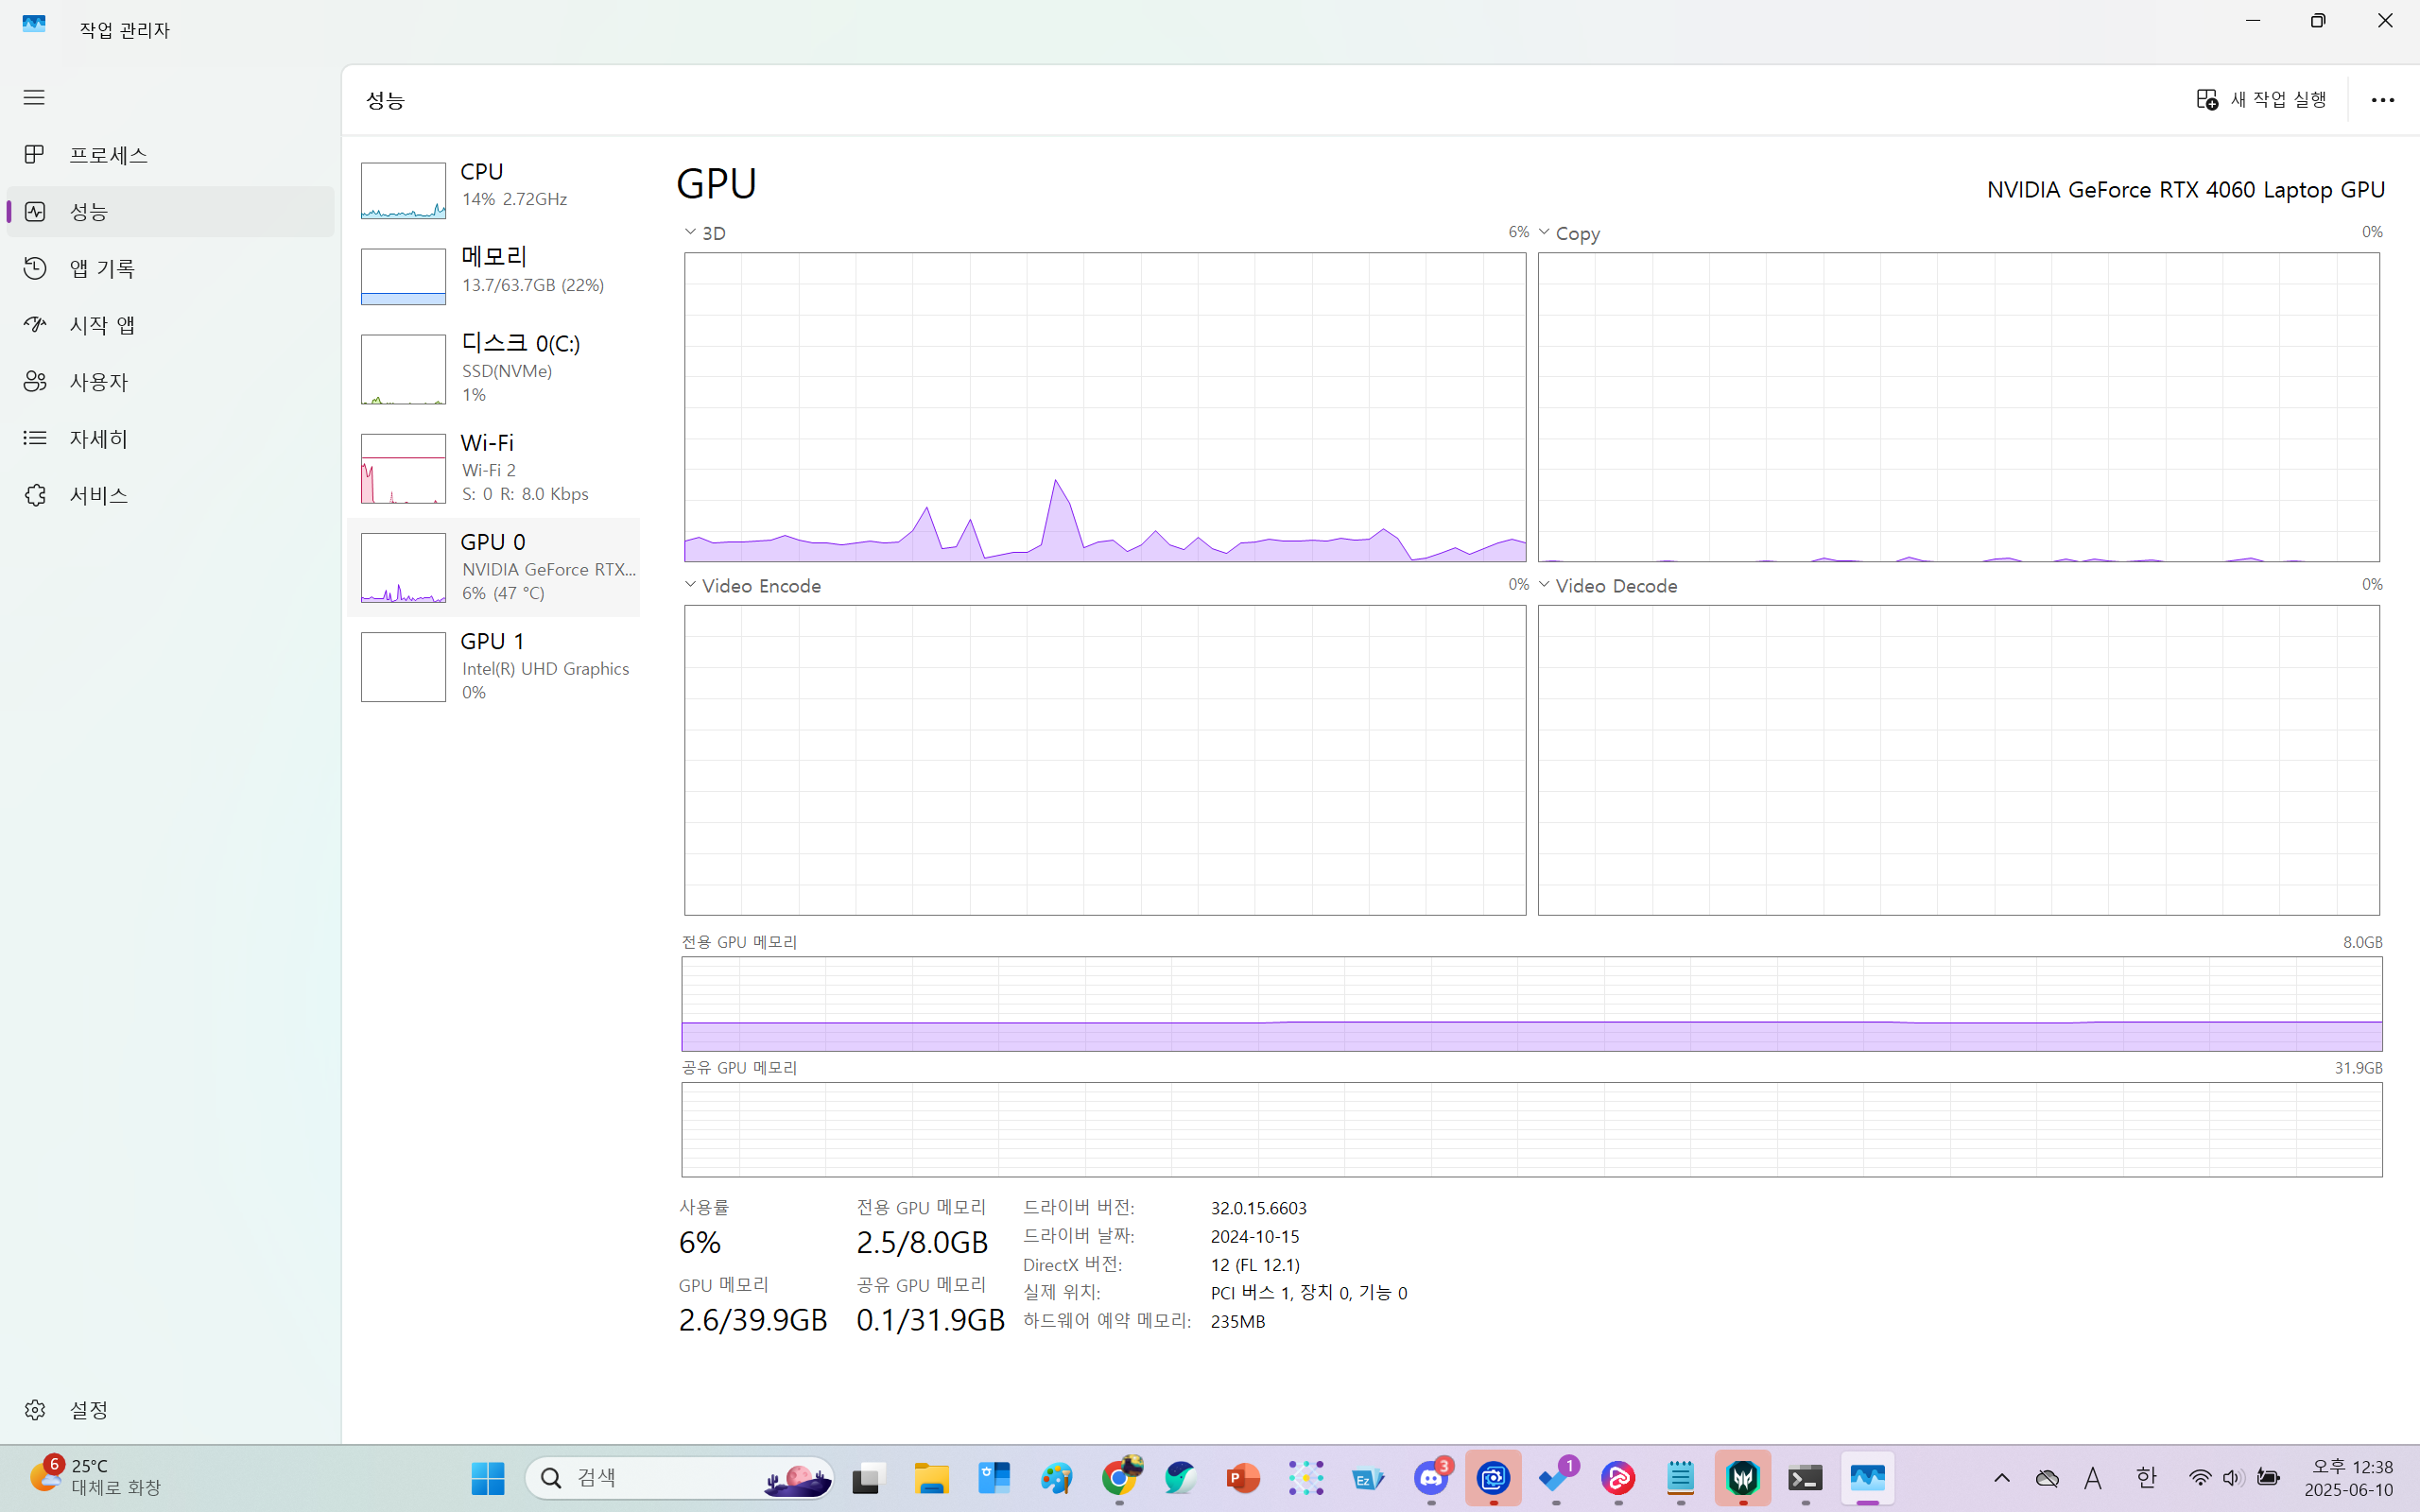Viewport: 2420px width, 1512px height.
Task: Open the Windows Start menu
Action: tap(487, 1478)
